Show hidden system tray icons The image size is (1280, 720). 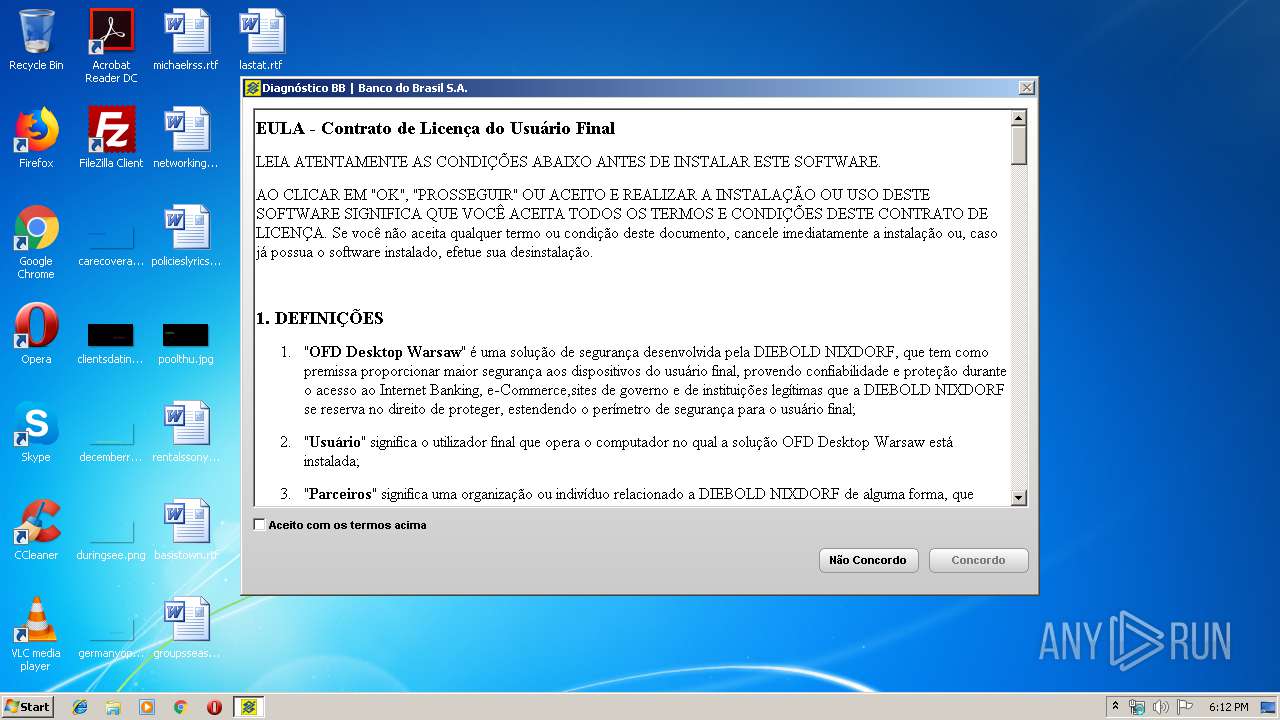pos(1115,706)
